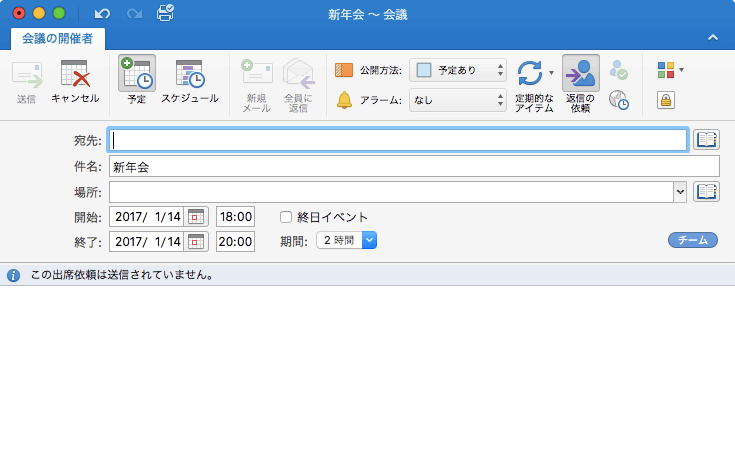Click the キャンセル meeting cancel icon
Screen dimensions: 735x450
coord(75,74)
